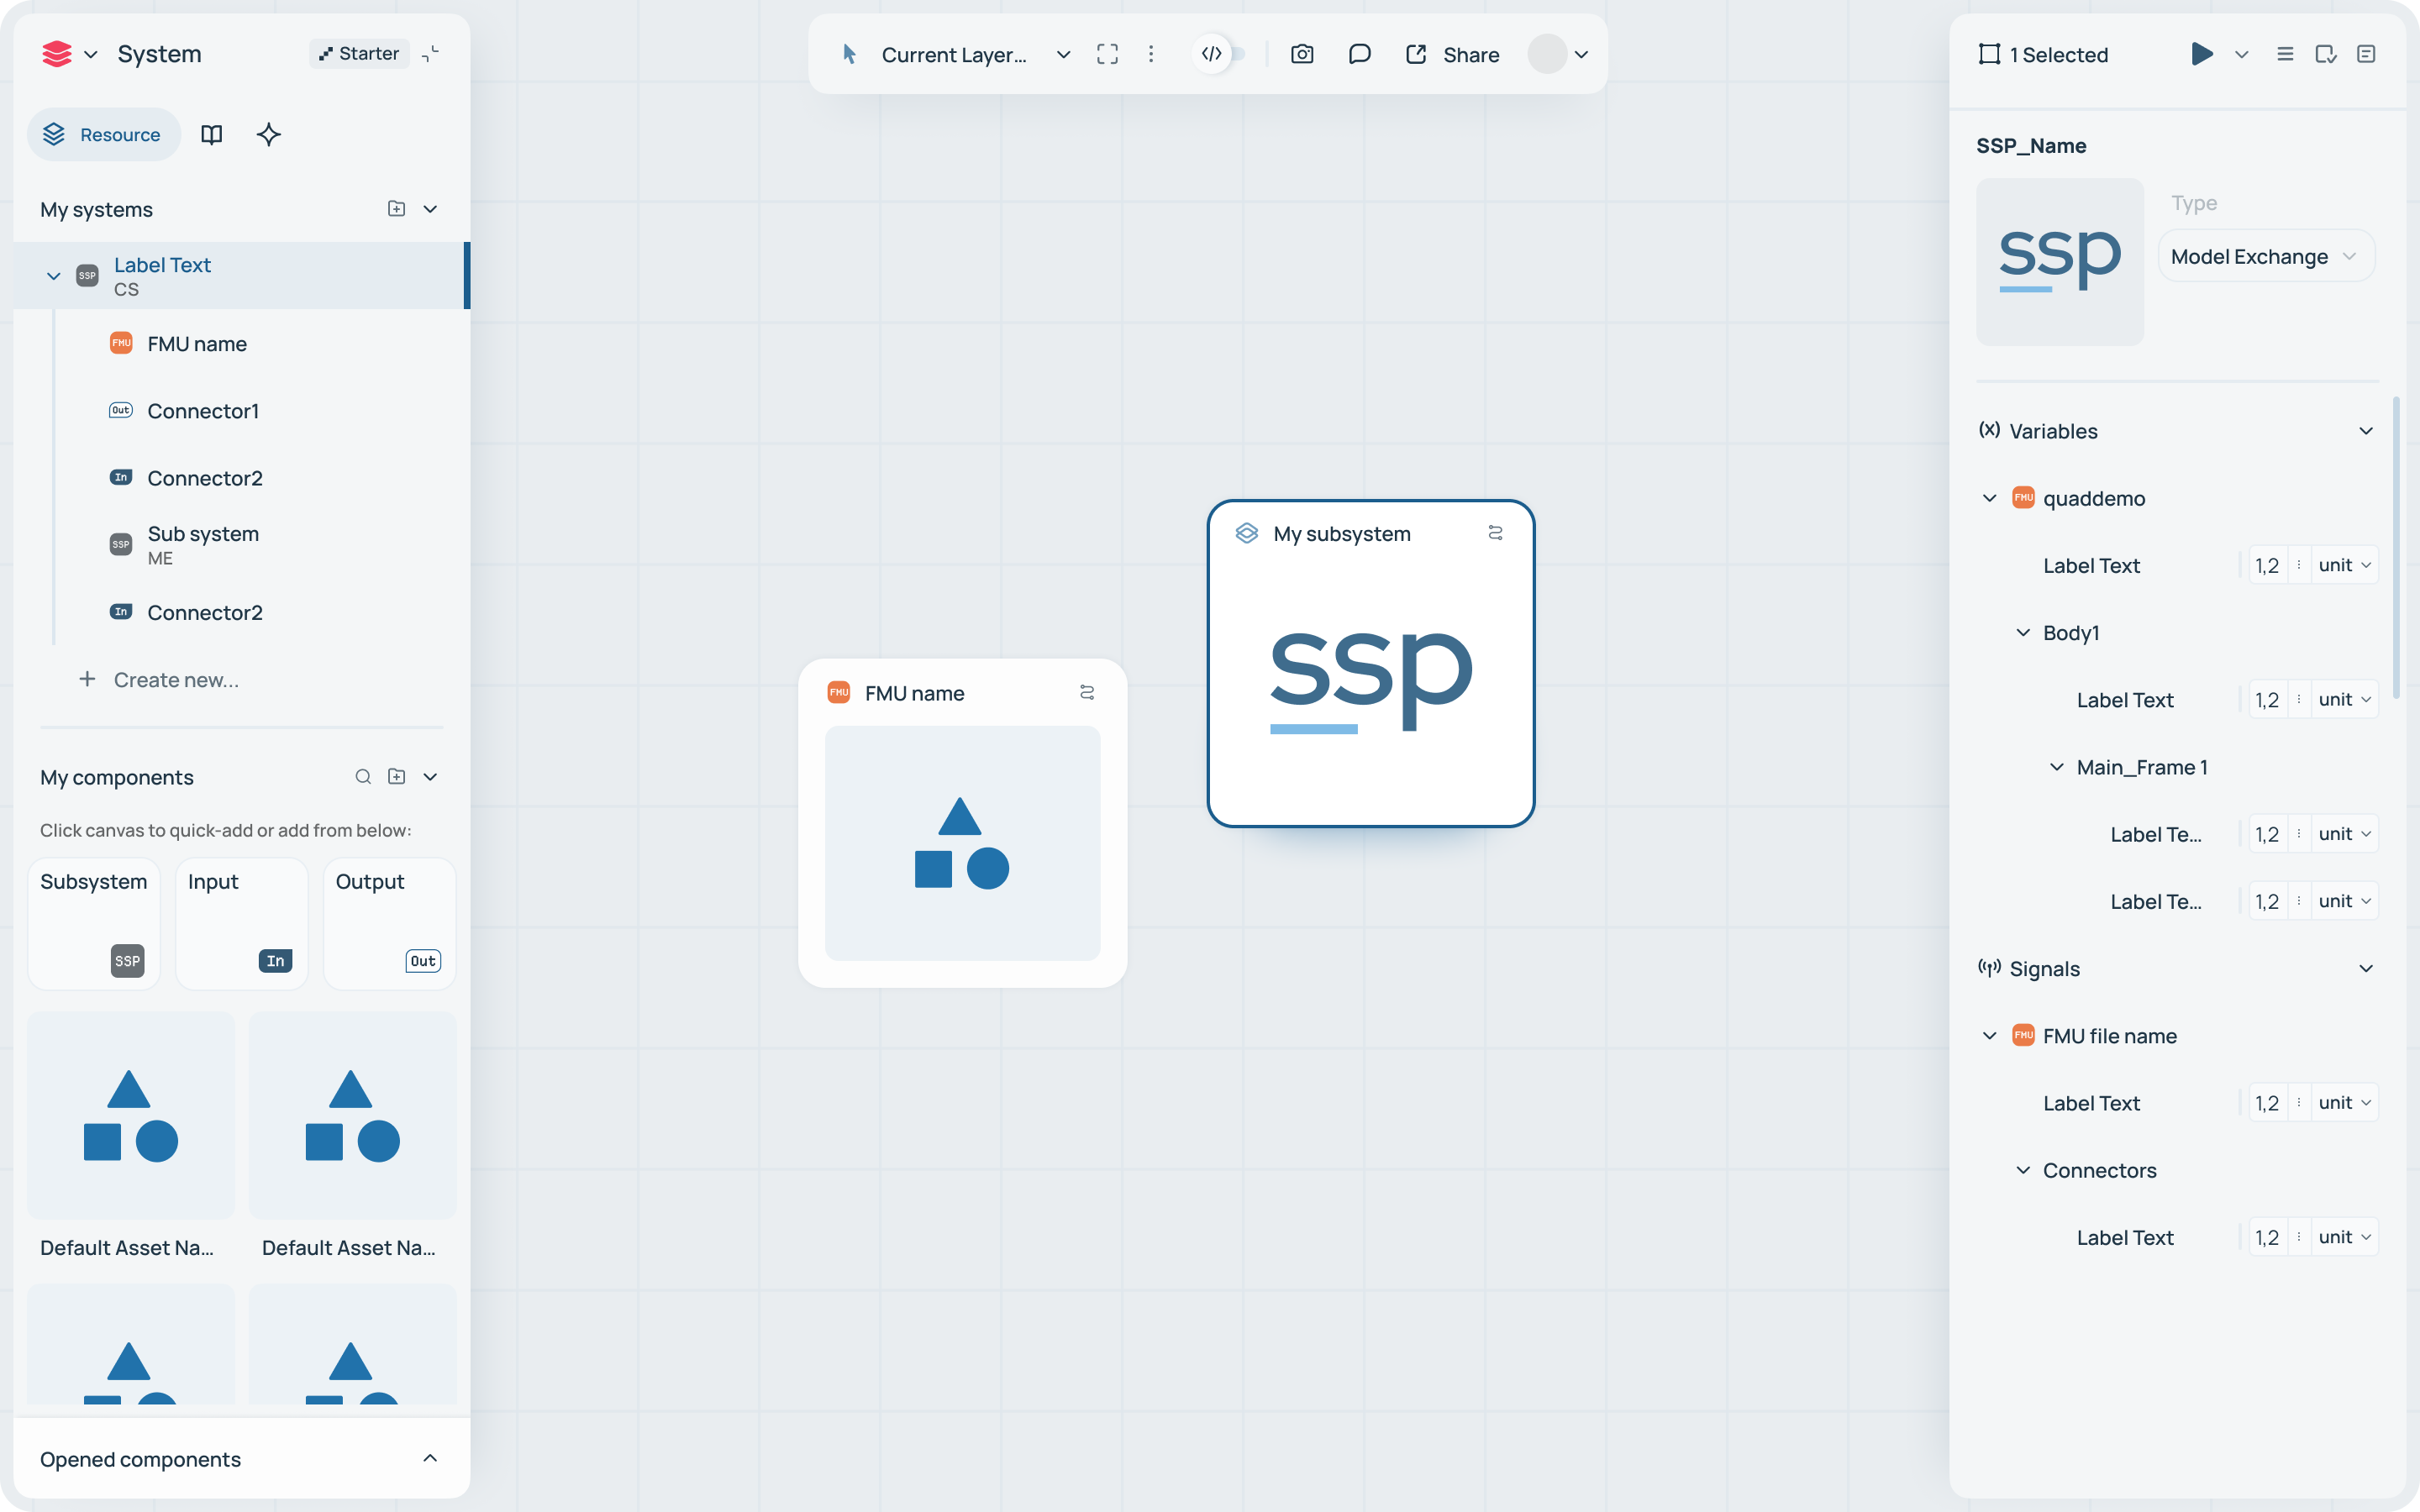
Task: Add new folder in My systems
Action: pos(396,209)
